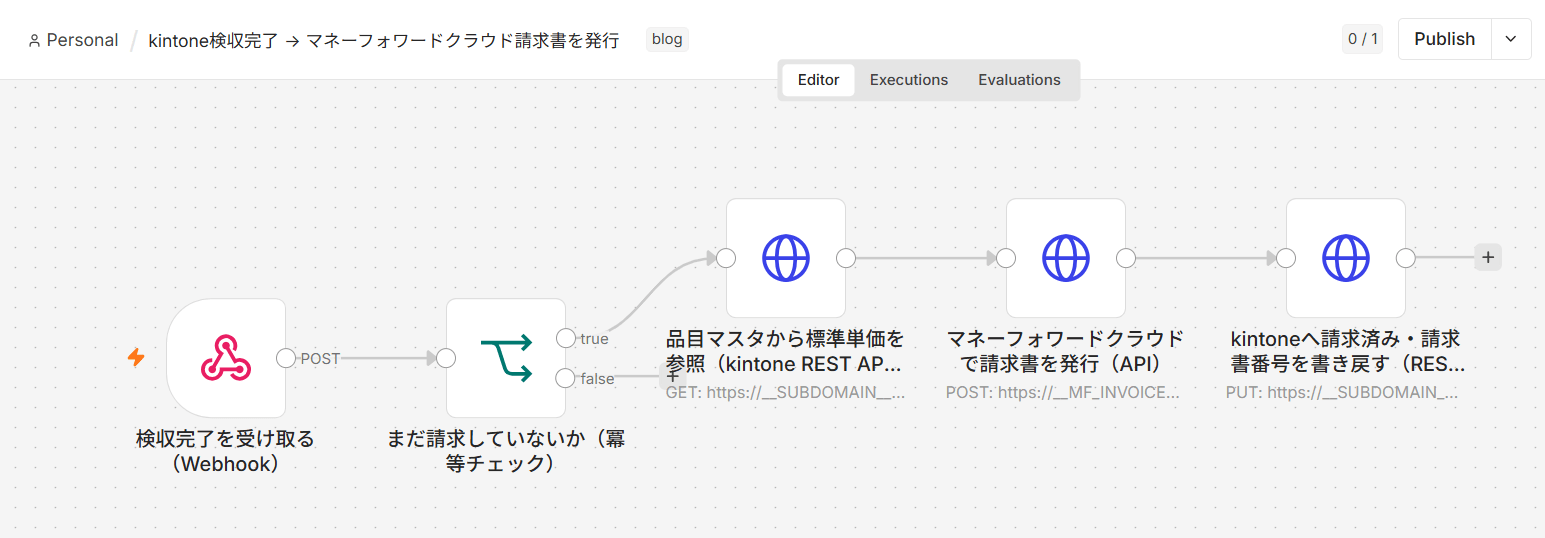Add a node after the kintone write-back node
This screenshot has height=538, width=1545.
(x=1488, y=258)
